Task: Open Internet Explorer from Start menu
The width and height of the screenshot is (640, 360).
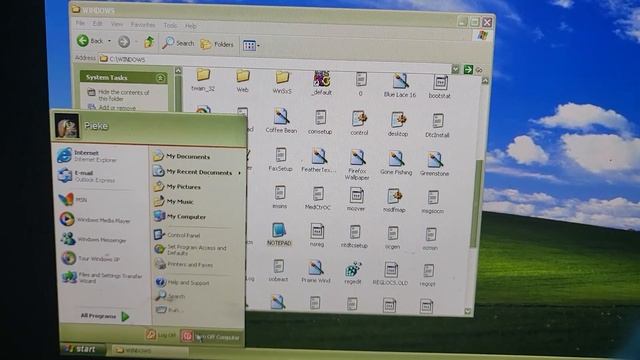Action: click(x=87, y=156)
